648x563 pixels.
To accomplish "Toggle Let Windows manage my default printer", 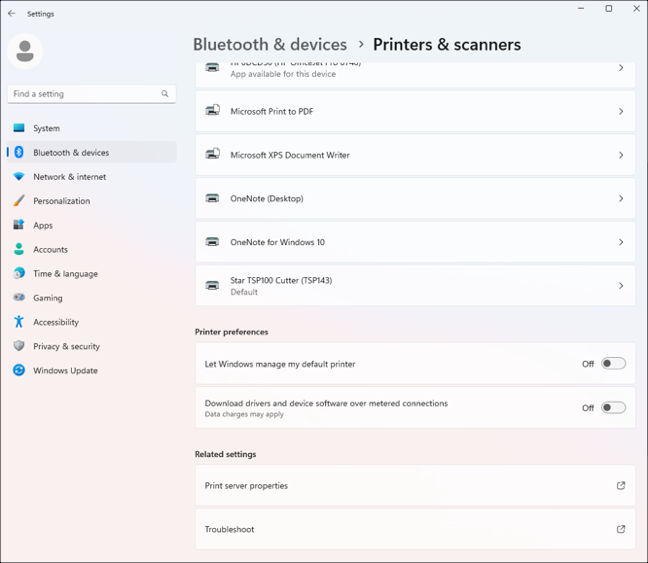I will 613,364.
